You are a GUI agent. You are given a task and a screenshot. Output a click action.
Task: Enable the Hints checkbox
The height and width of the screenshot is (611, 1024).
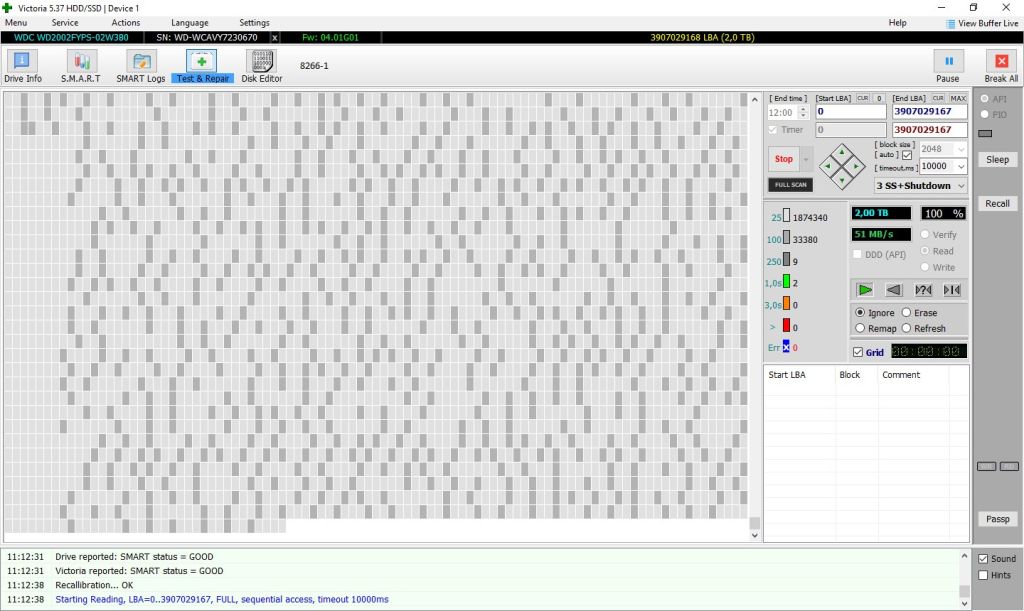983,575
